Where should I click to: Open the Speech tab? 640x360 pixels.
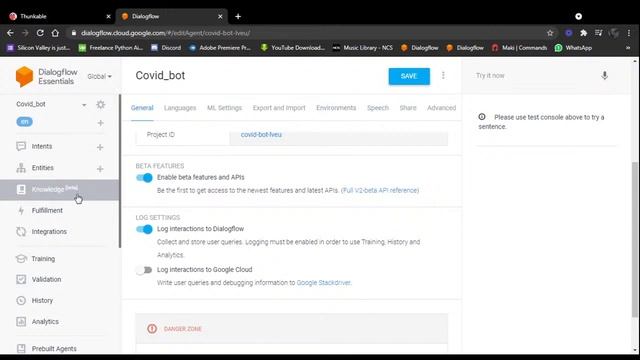pos(378,108)
